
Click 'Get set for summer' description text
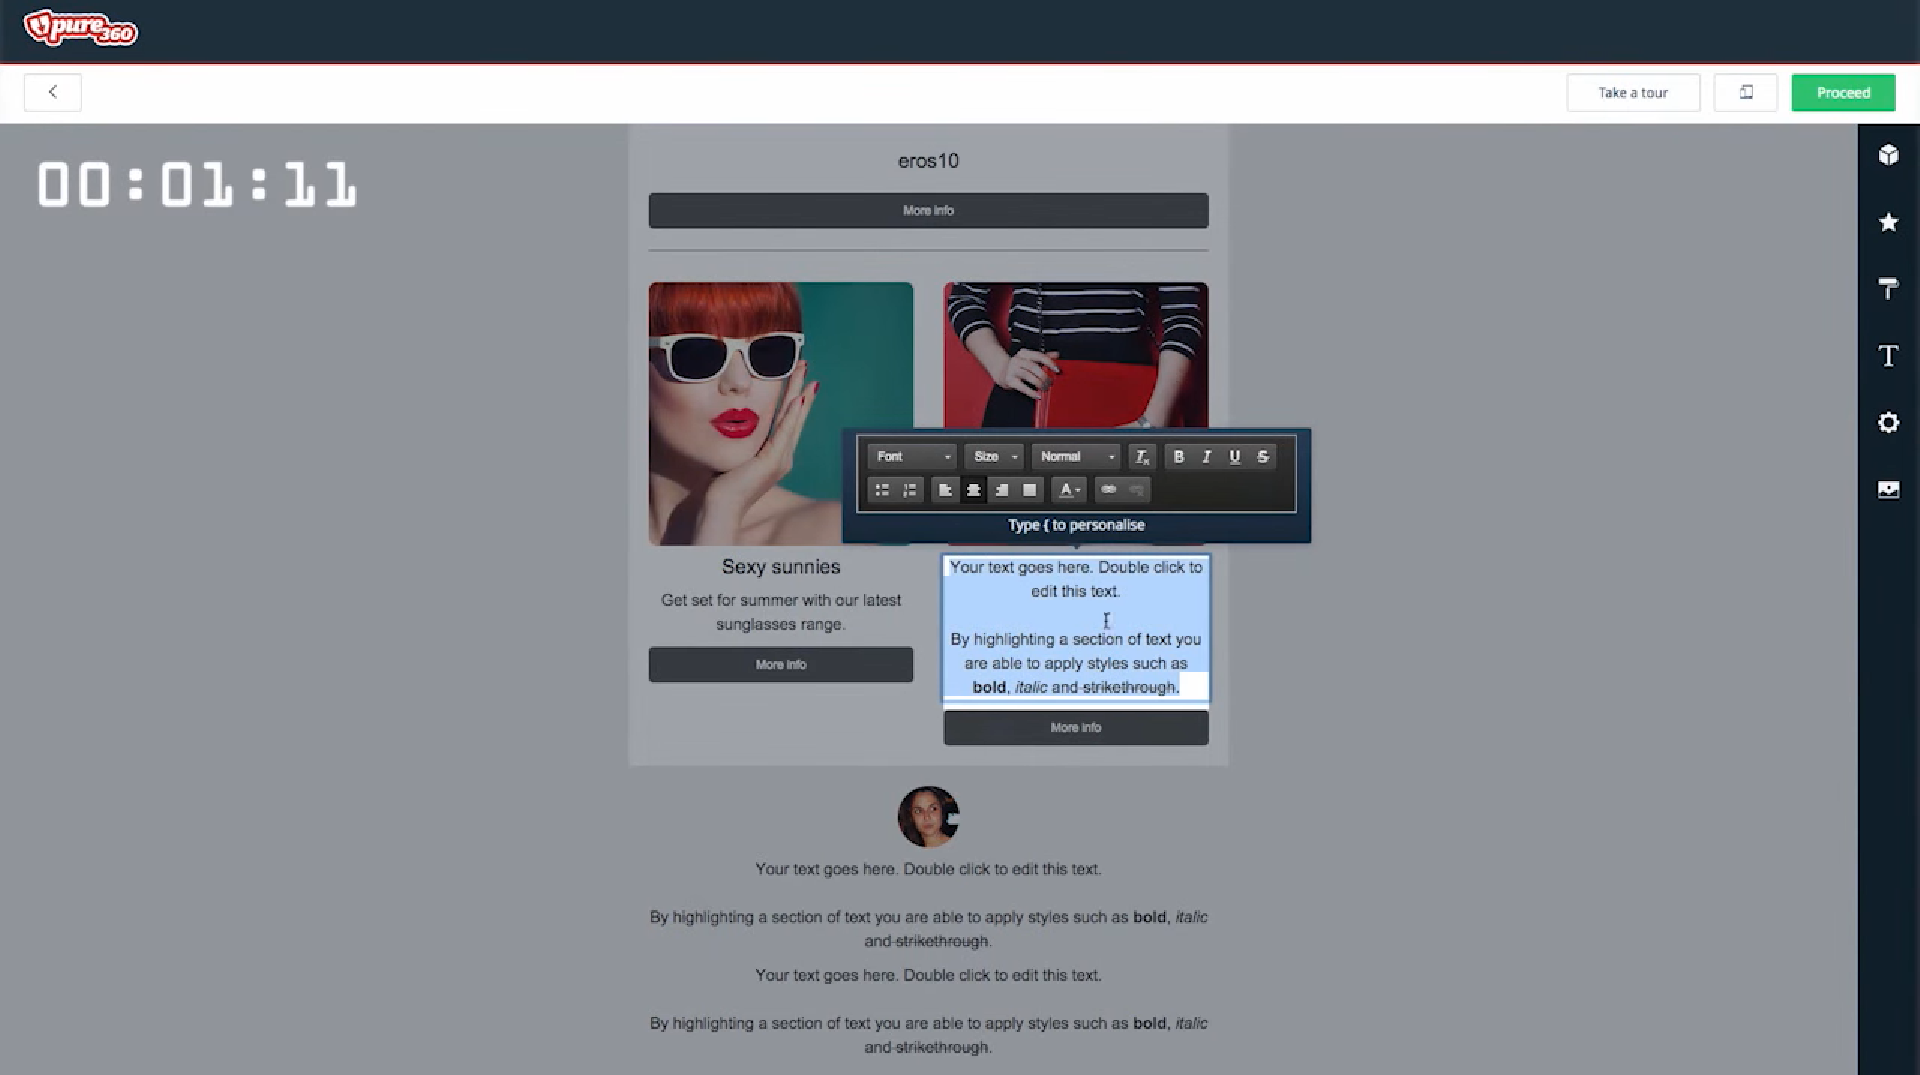click(x=781, y=612)
